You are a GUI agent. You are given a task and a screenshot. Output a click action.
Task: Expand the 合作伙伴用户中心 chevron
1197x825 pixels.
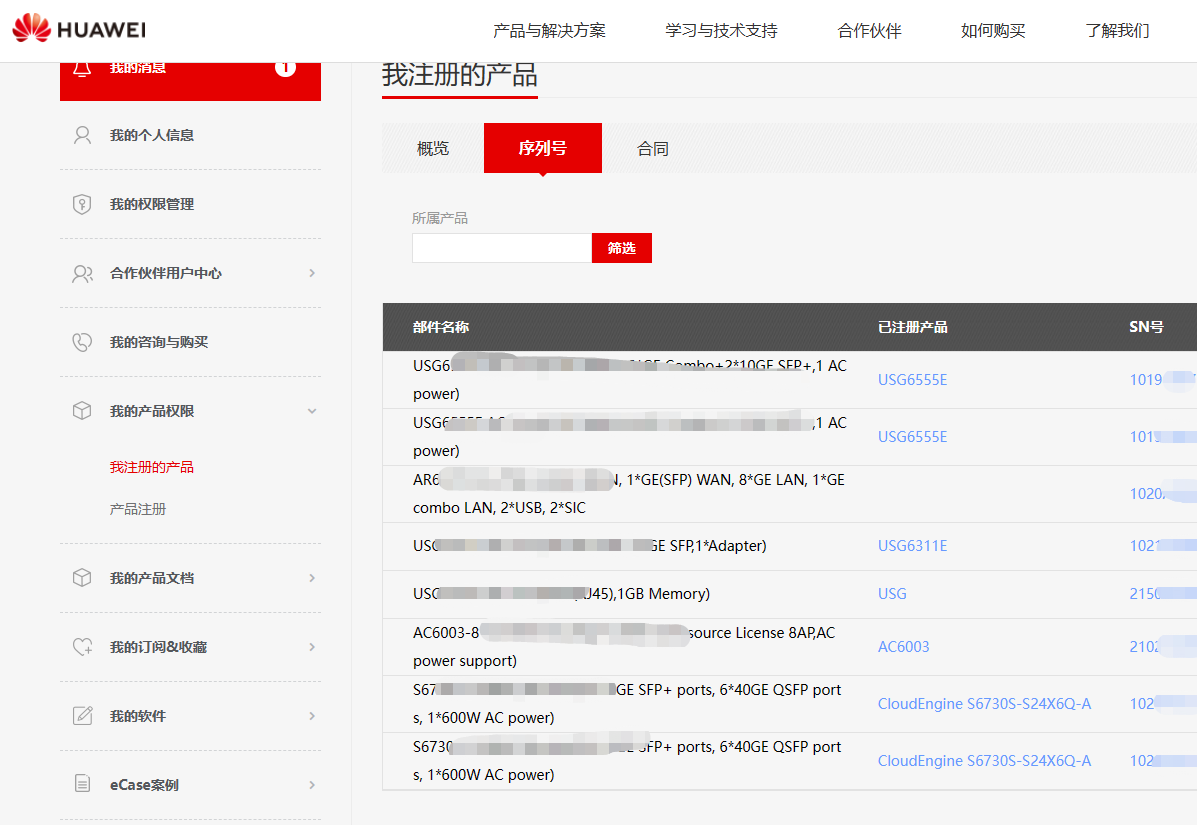311,273
